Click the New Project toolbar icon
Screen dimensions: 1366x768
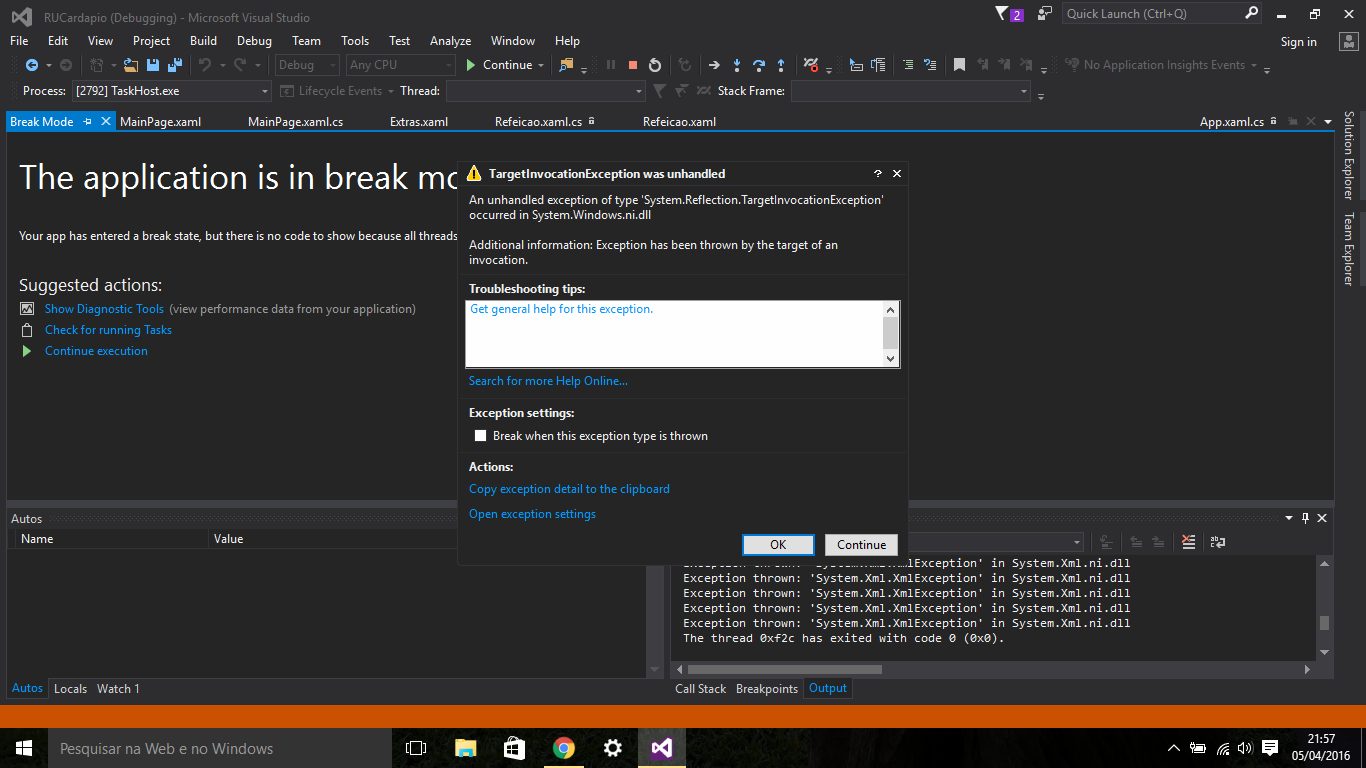(x=96, y=65)
